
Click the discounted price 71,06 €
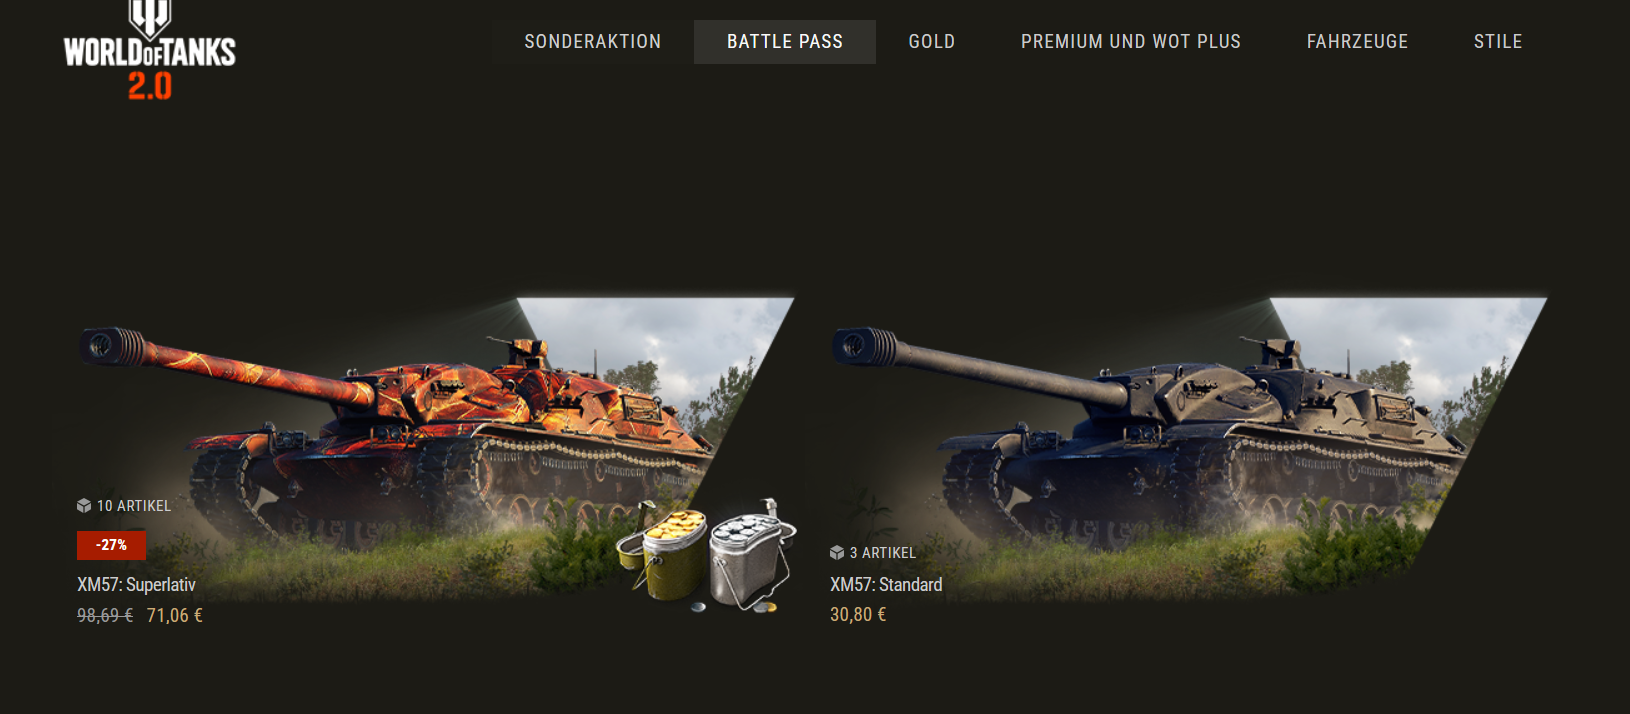point(175,616)
